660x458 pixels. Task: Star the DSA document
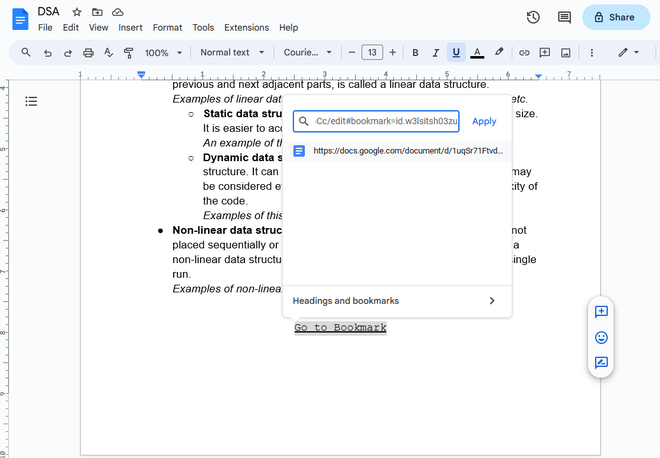click(77, 12)
